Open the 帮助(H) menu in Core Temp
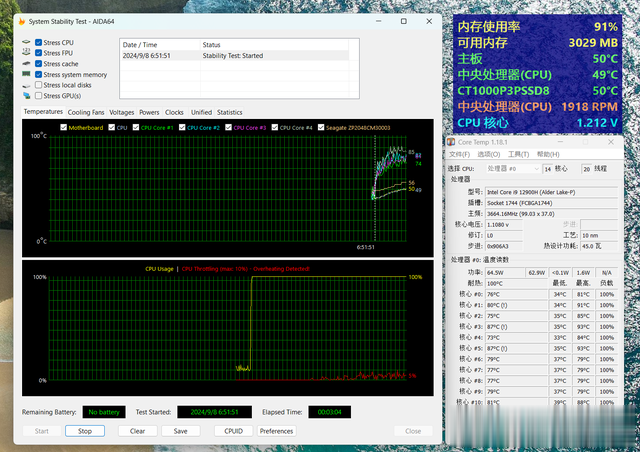This screenshot has height=452, width=640. coord(548,154)
